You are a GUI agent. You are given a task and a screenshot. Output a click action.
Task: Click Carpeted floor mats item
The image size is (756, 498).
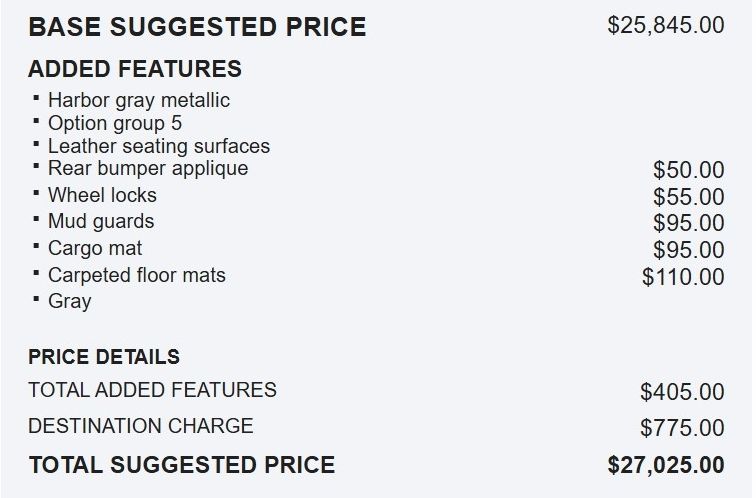(137, 276)
